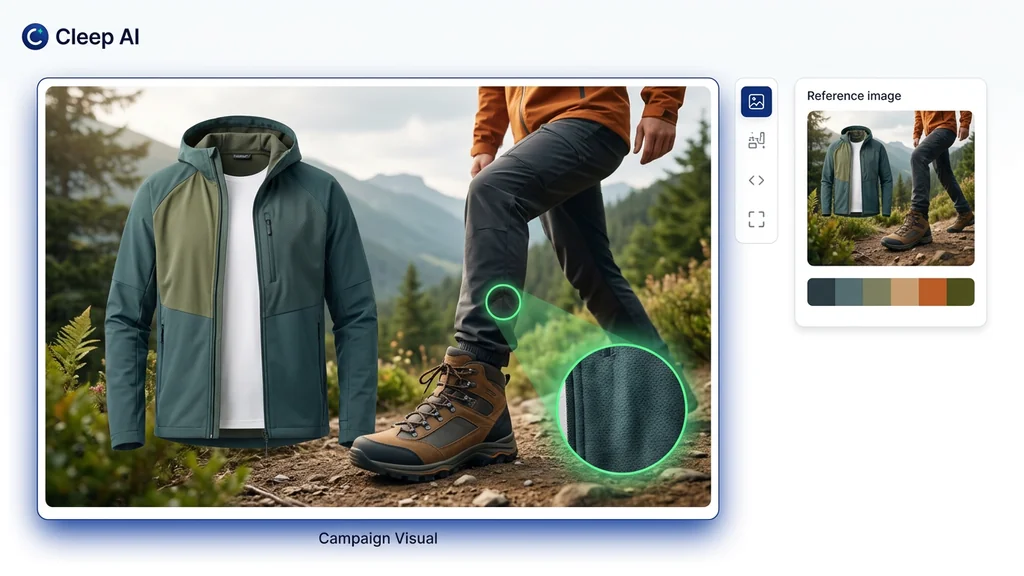Image resolution: width=1024 pixels, height=576 pixels.
Task: Click the "Campaign Visual" caption
Action: coord(378,539)
